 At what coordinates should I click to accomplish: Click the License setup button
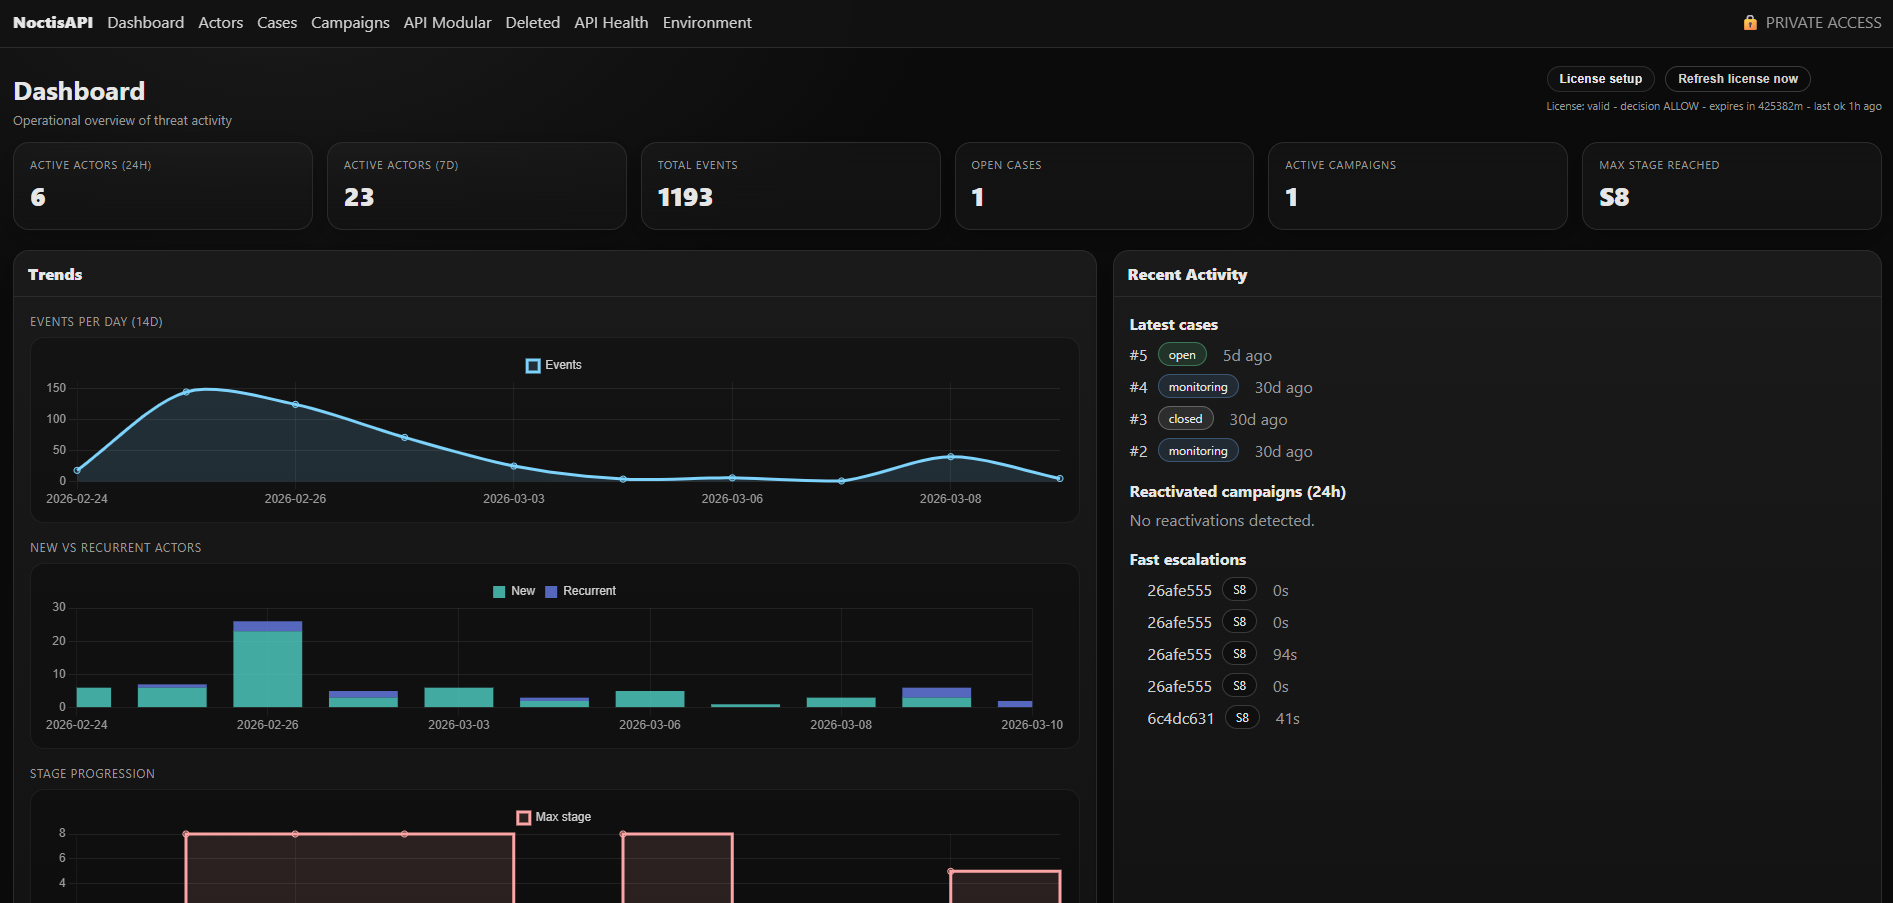point(1599,79)
